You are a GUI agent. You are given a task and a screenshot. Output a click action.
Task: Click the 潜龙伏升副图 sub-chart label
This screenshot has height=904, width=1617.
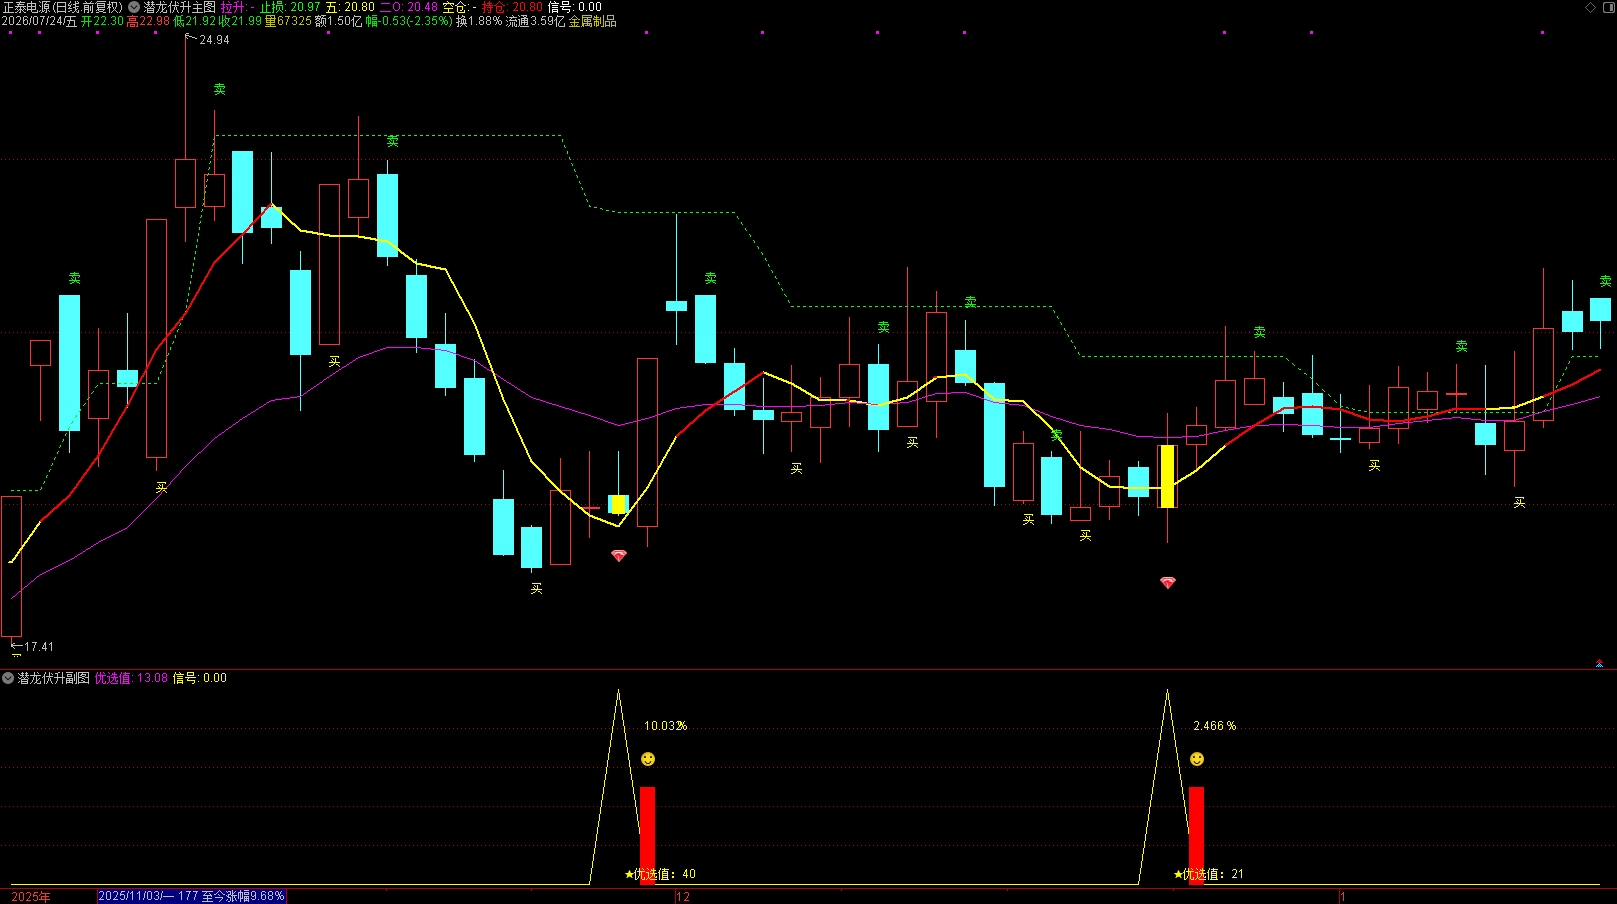(x=54, y=678)
